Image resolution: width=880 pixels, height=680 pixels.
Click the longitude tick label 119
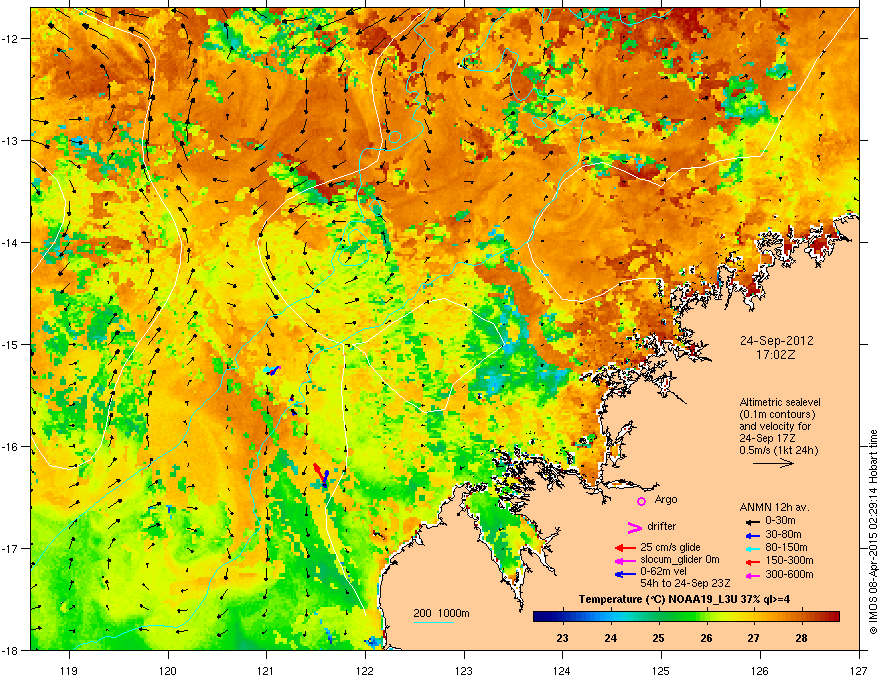[x=69, y=670]
